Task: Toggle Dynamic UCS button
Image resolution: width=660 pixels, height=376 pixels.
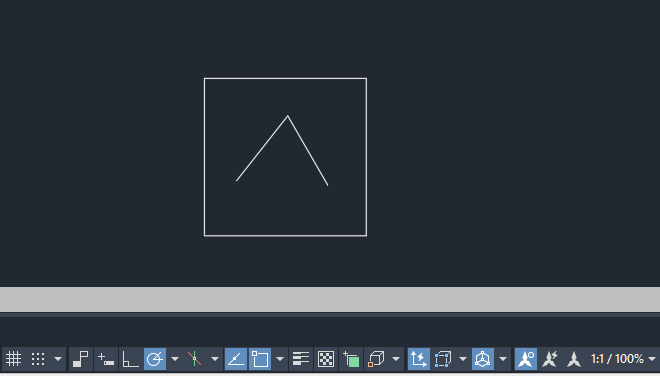Action: coord(418,359)
